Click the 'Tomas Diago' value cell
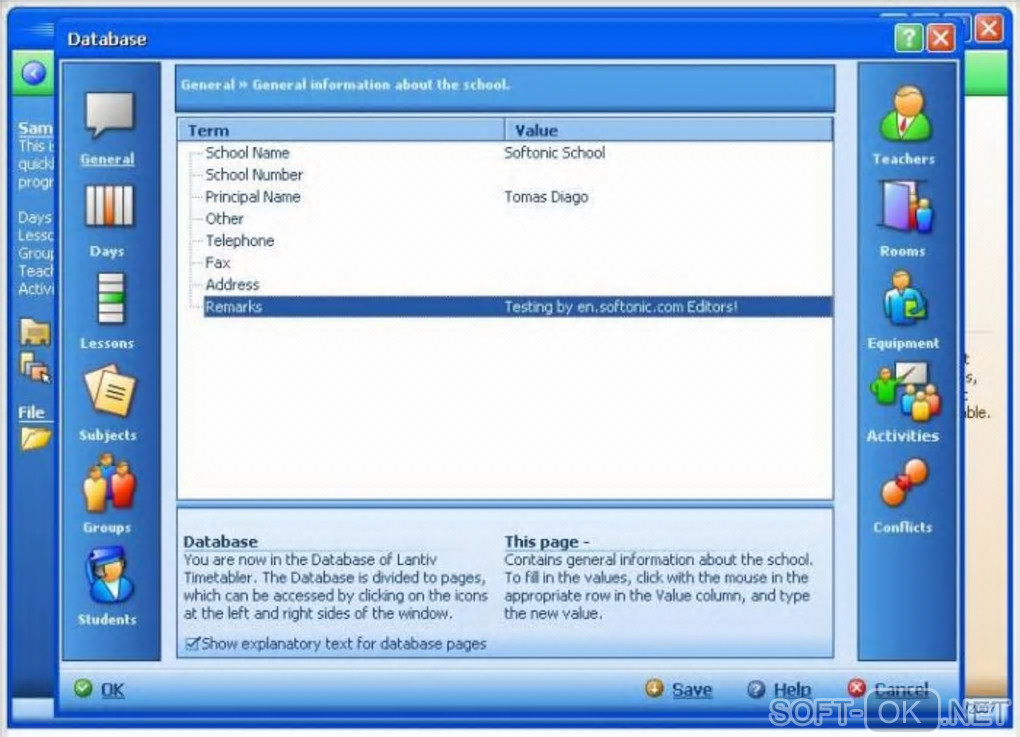Image resolution: width=1020 pixels, height=737 pixels. click(x=546, y=197)
